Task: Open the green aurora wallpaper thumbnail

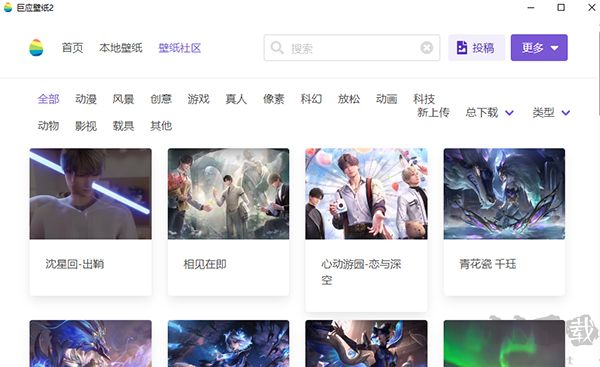Action: coord(504,344)
